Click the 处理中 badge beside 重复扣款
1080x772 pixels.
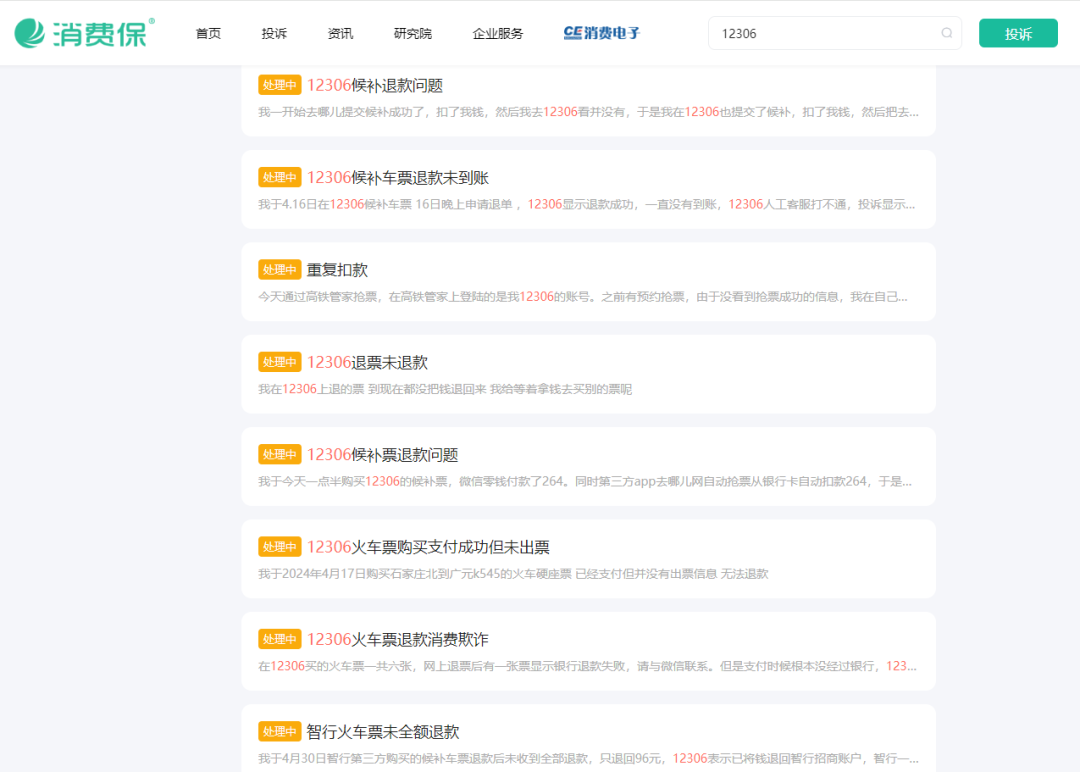coord(279,269)
